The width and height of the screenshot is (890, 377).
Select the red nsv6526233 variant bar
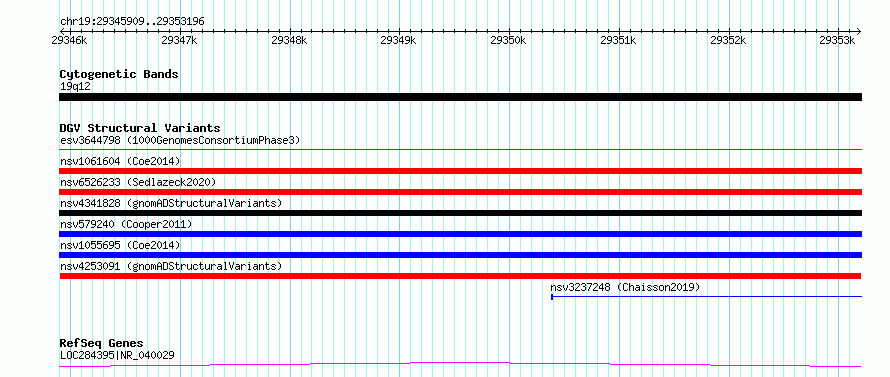pos(460,192)
